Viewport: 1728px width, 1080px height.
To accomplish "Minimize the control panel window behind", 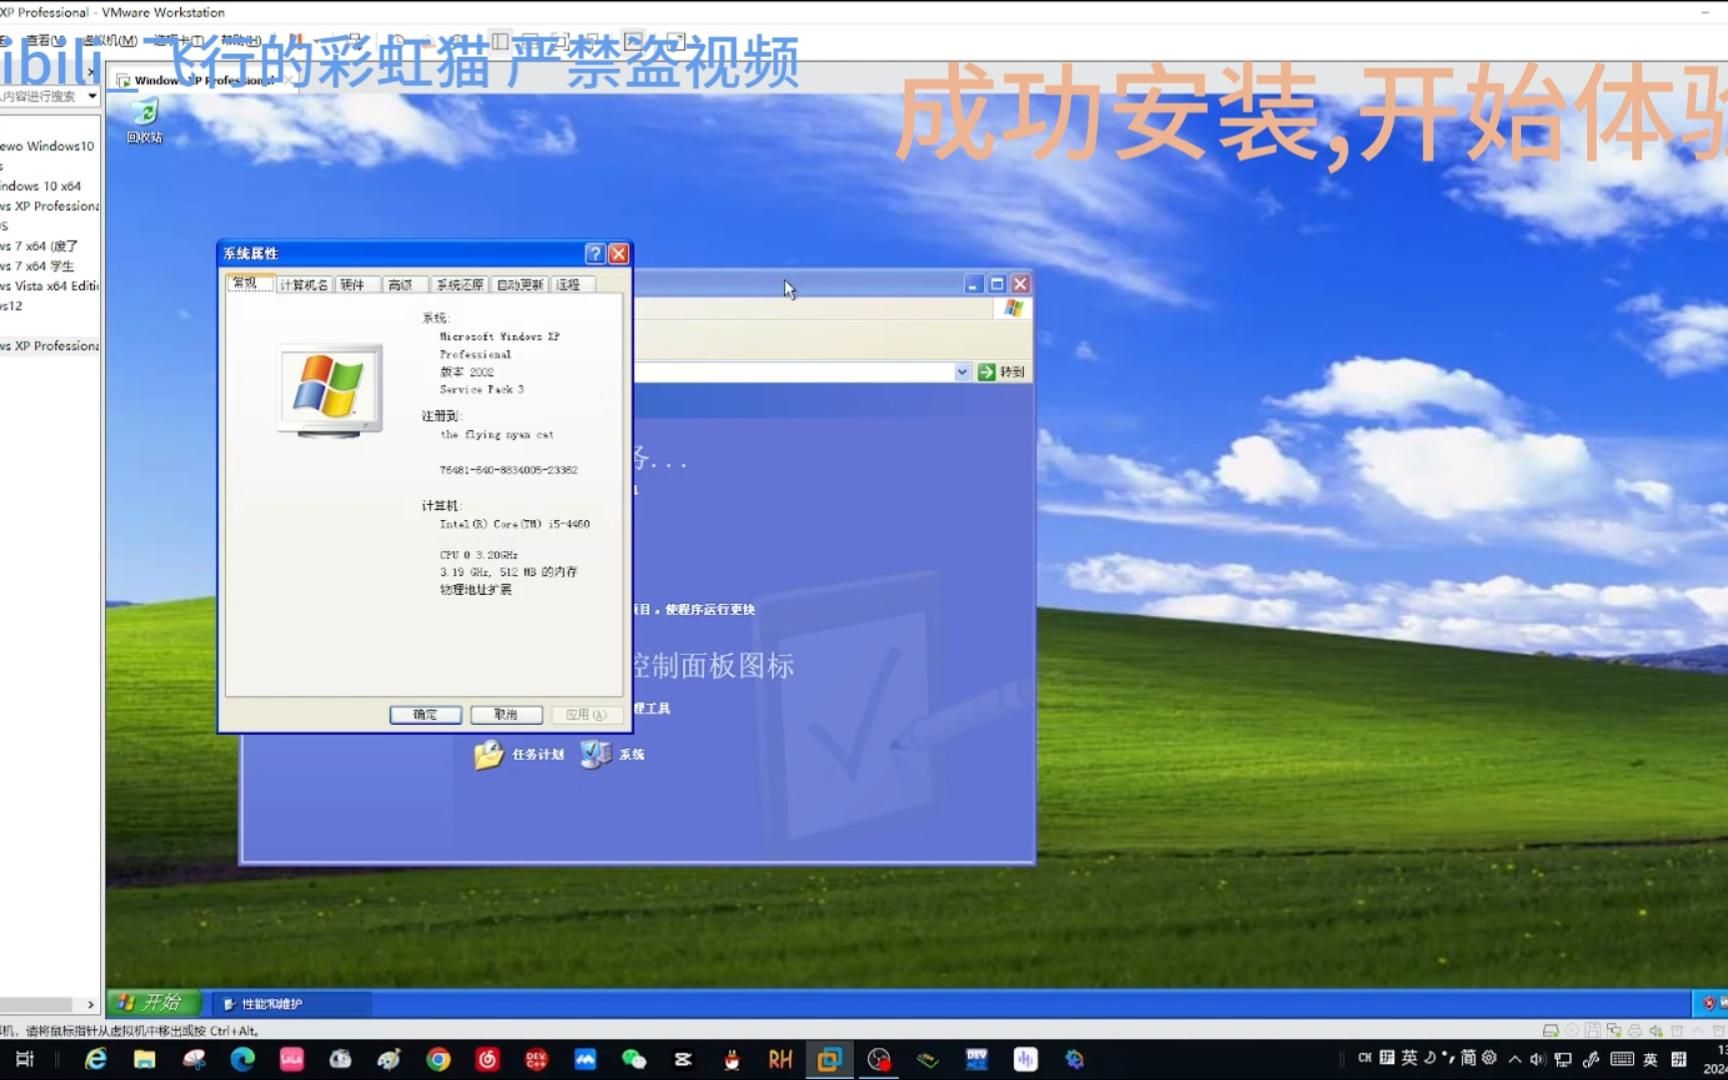I will [974, 284].
